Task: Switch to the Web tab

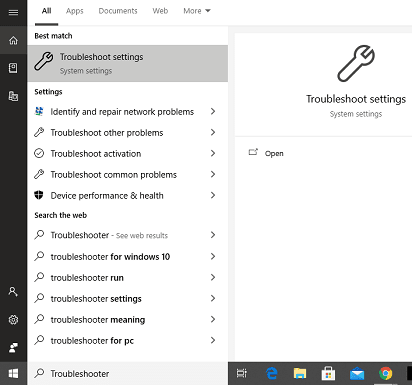Action: tap(160, 11)
